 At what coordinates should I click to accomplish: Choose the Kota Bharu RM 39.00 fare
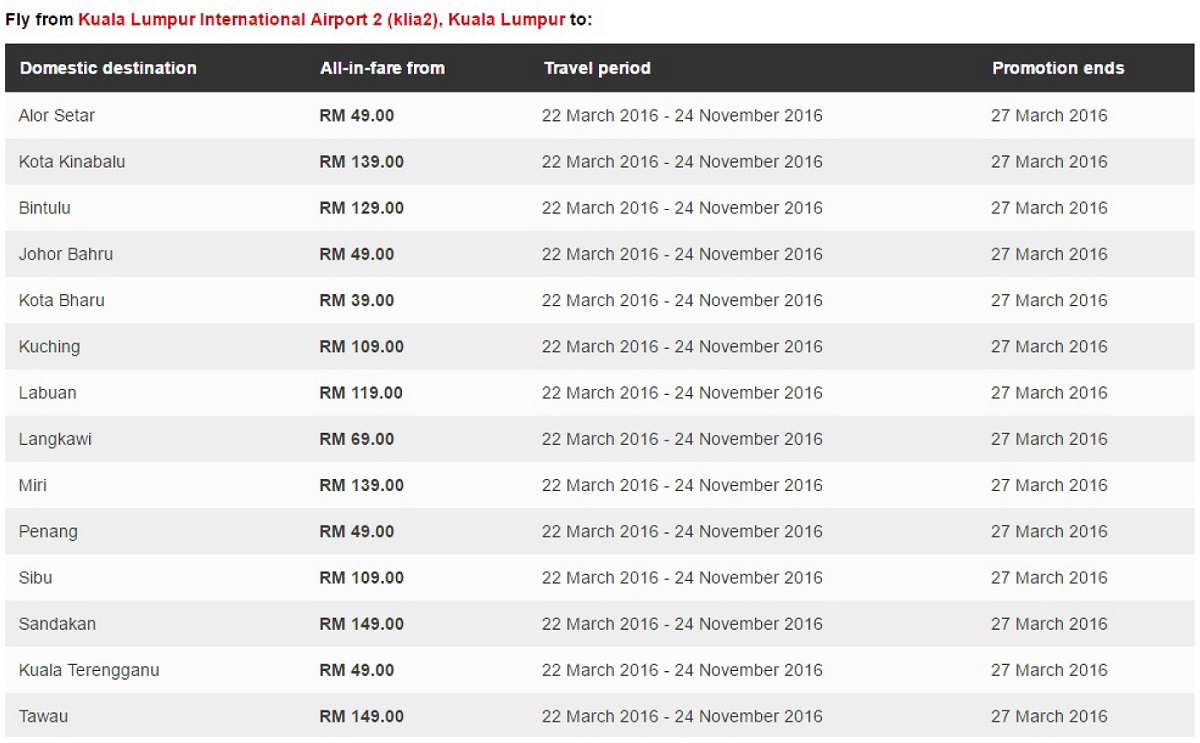357,300
